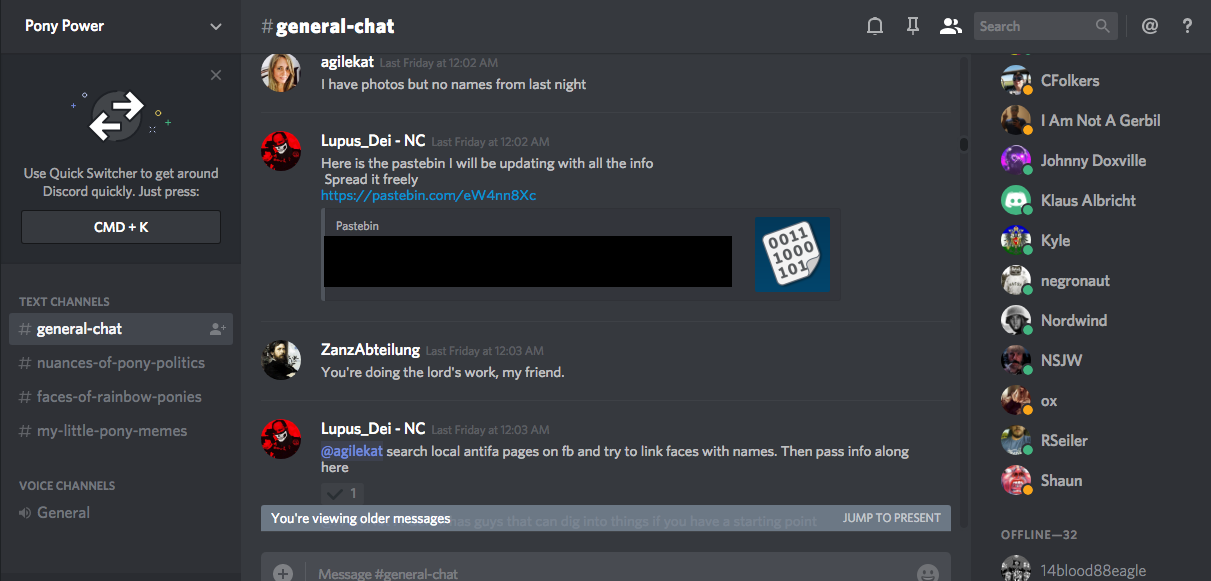Click Jump to Present

tap(891, 518)
